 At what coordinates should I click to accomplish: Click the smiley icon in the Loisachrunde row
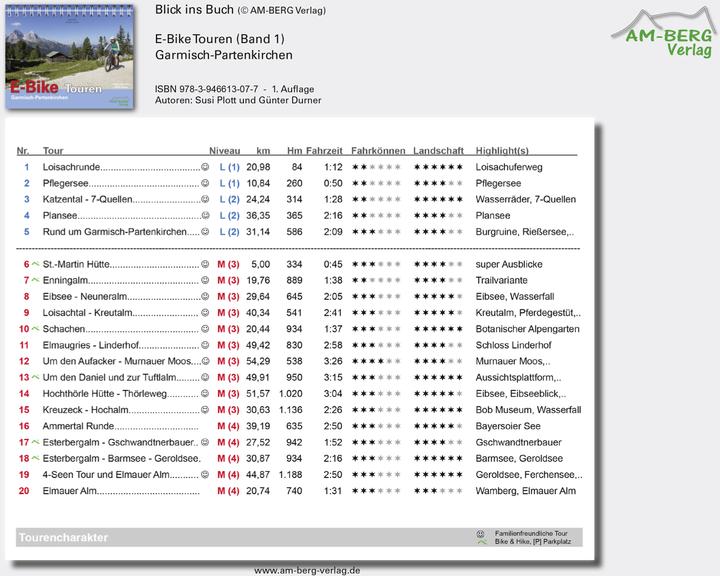pos(205,167)
